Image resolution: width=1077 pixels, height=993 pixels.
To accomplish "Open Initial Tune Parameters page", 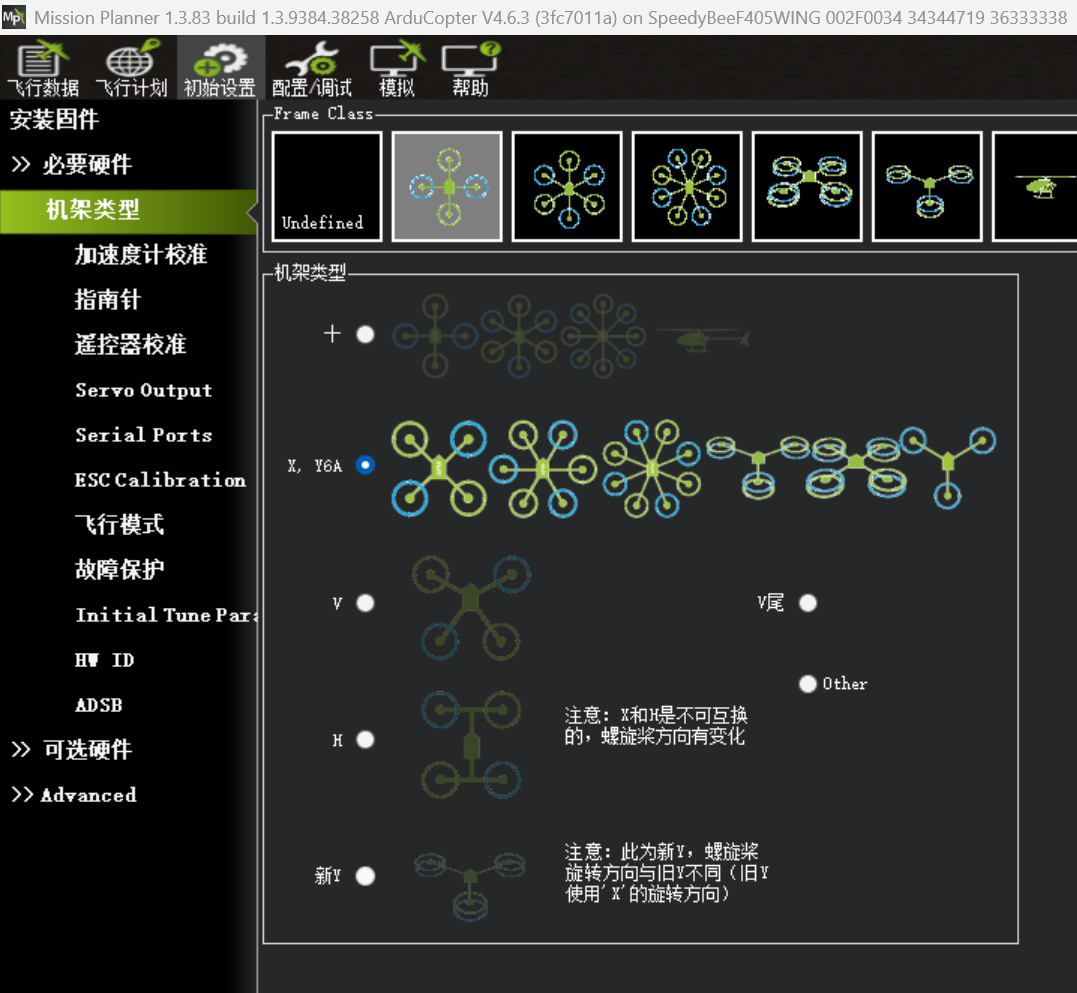I will click(166, 615).
